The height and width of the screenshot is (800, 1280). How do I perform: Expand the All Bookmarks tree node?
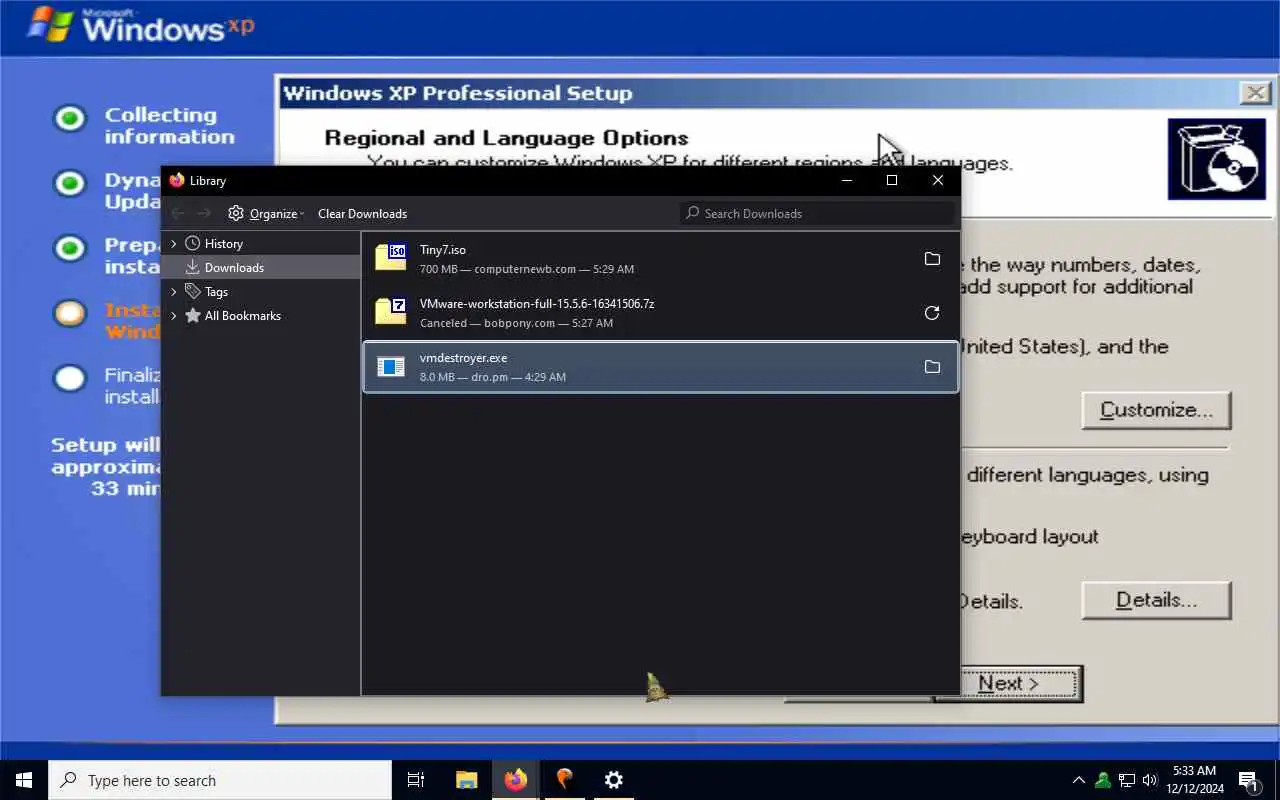point(174,315)
